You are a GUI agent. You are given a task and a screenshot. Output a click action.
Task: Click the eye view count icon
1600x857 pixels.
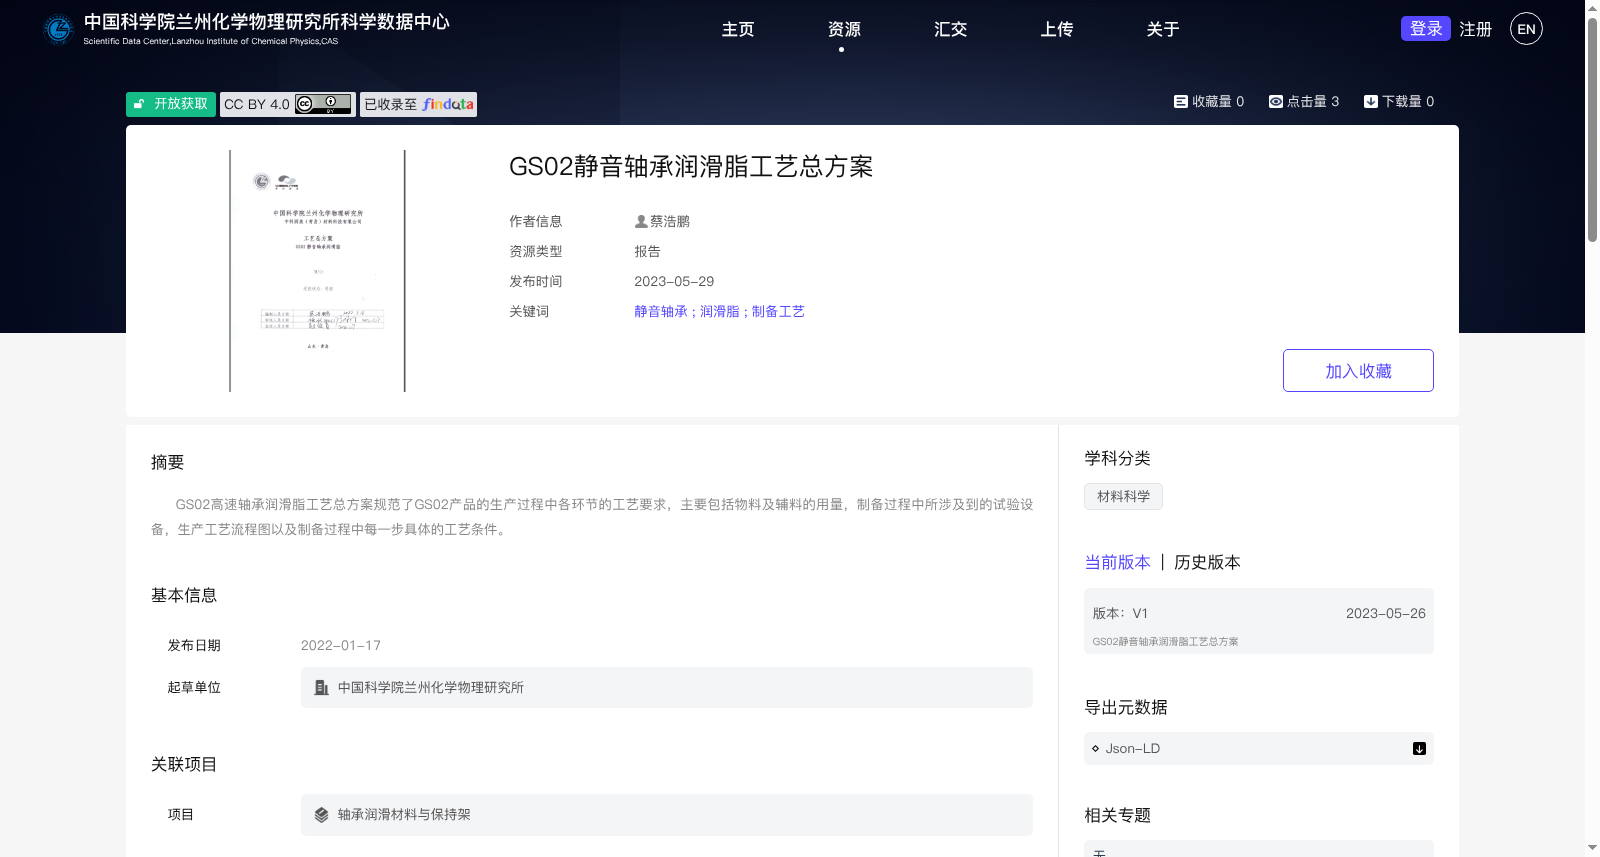[1276, 101]
